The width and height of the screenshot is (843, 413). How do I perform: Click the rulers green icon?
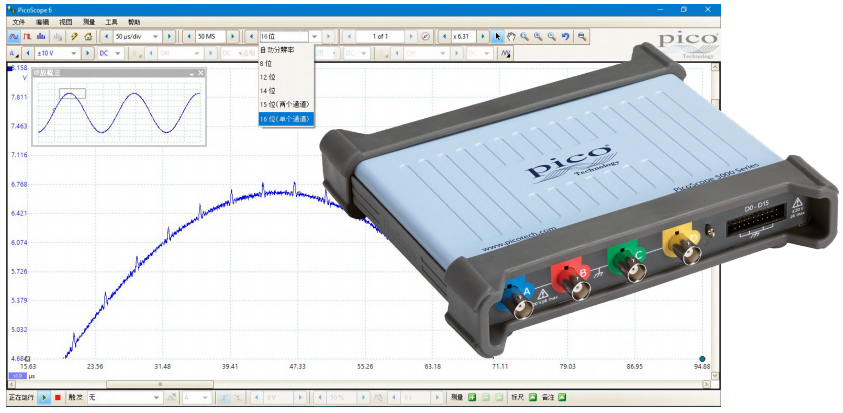(533, 397)
